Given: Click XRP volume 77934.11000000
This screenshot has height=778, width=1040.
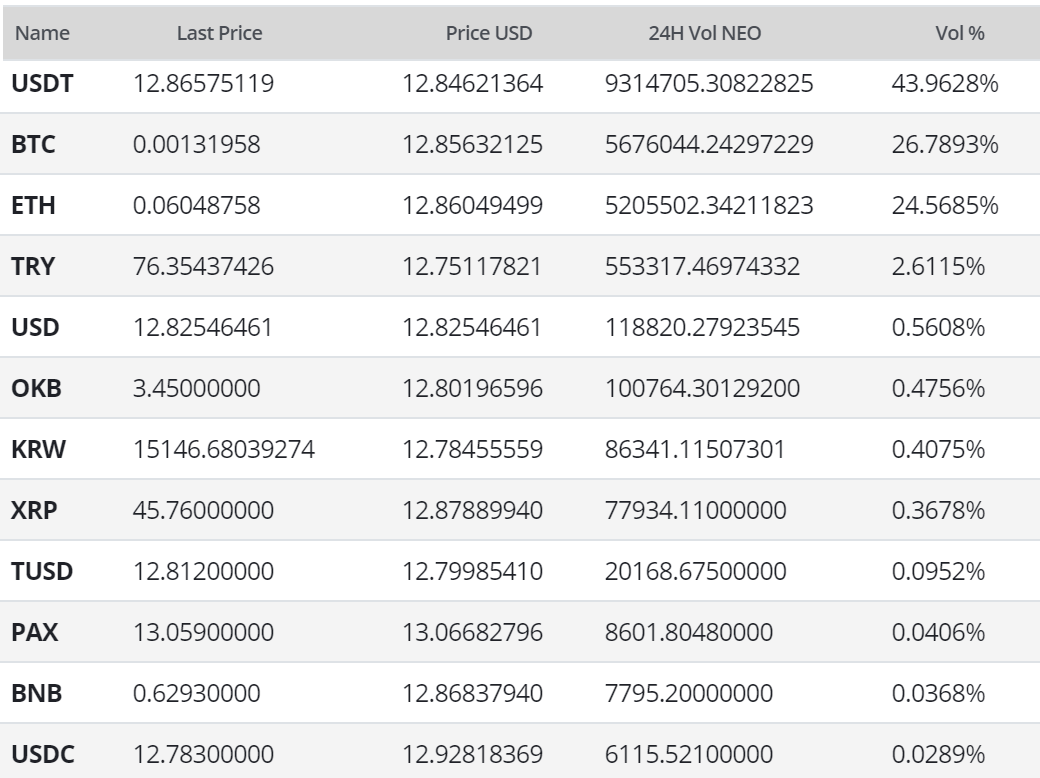Looking at the screenshot, I should click(x=696, y=511).
